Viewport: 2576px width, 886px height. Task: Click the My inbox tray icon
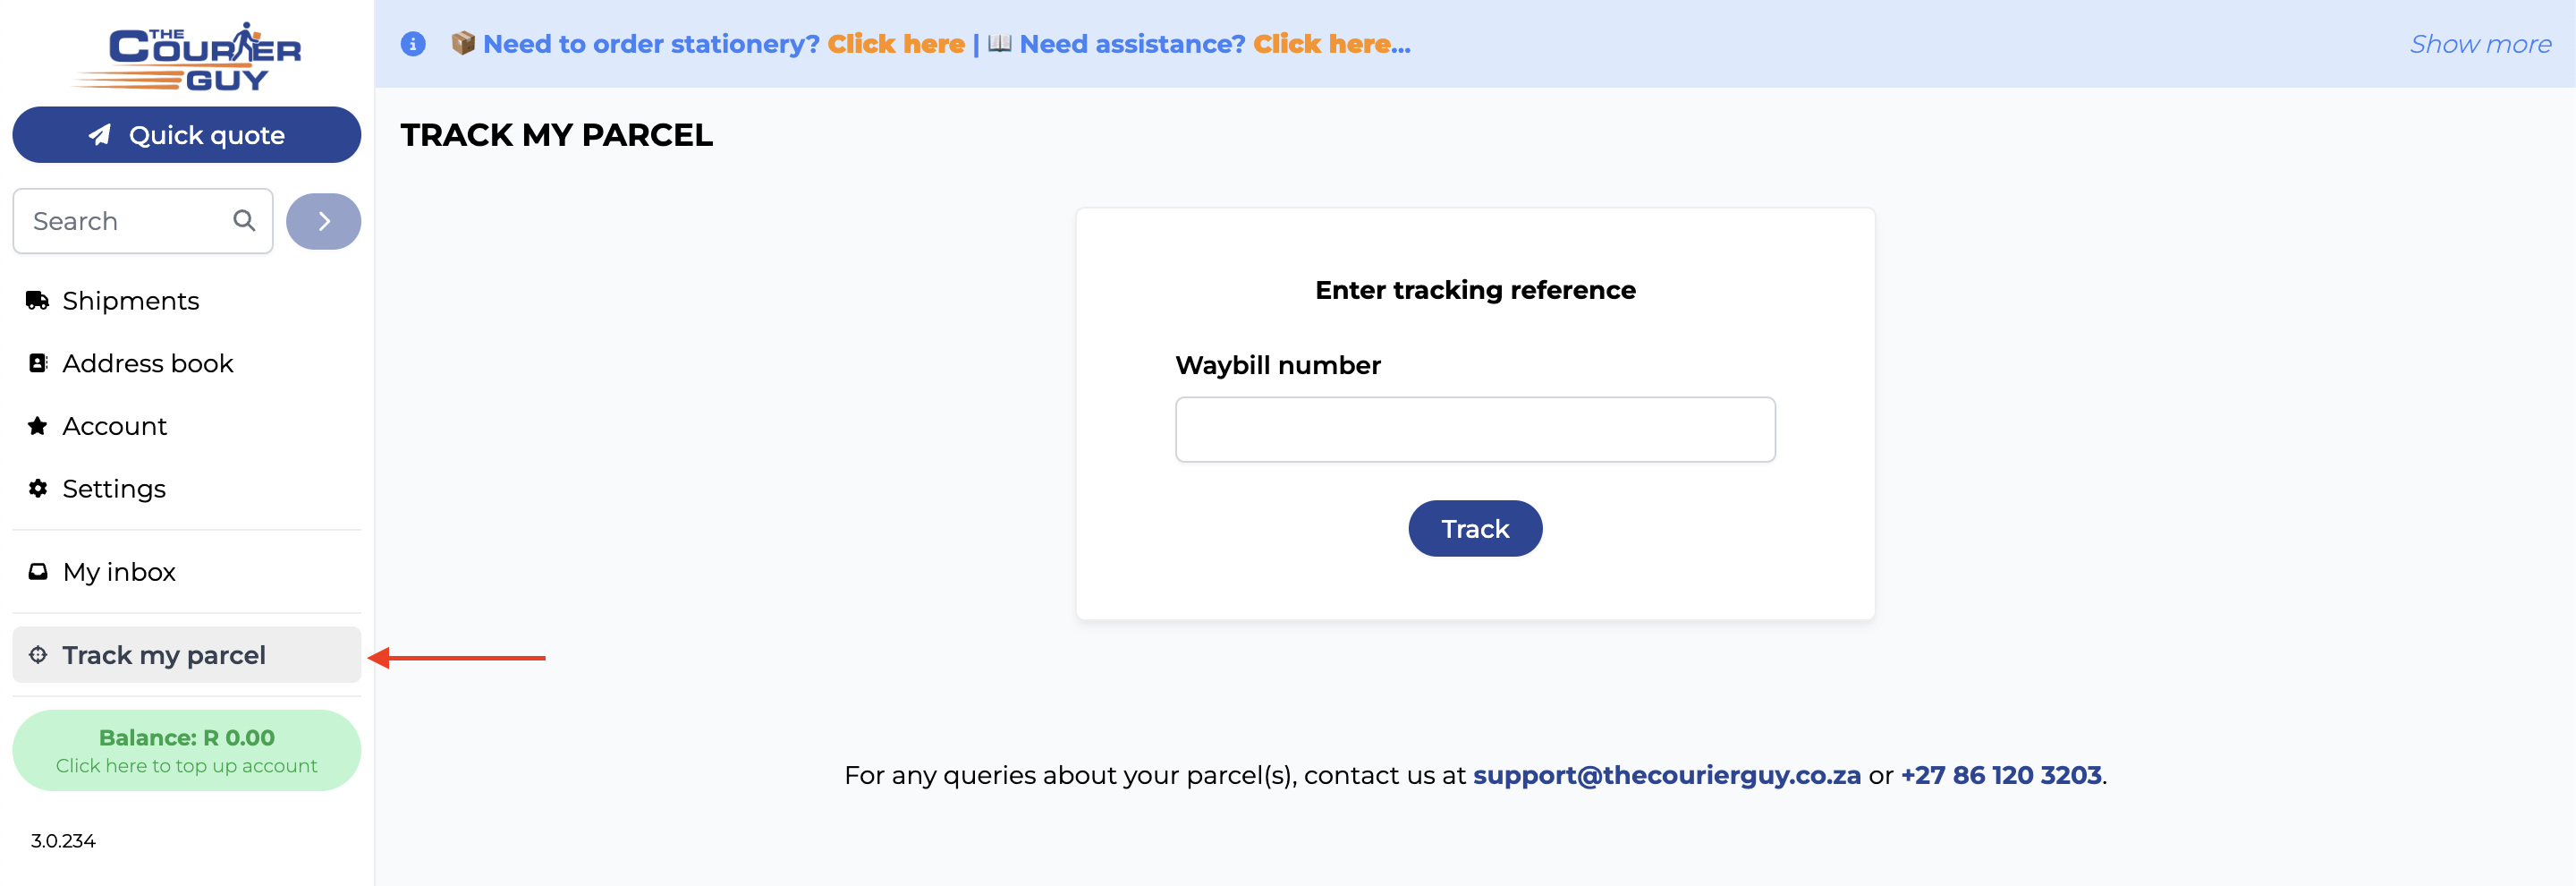(x=38, y=572)
